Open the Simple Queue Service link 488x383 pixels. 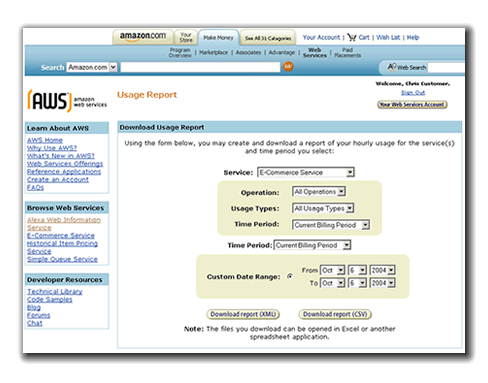pos(62,259)
